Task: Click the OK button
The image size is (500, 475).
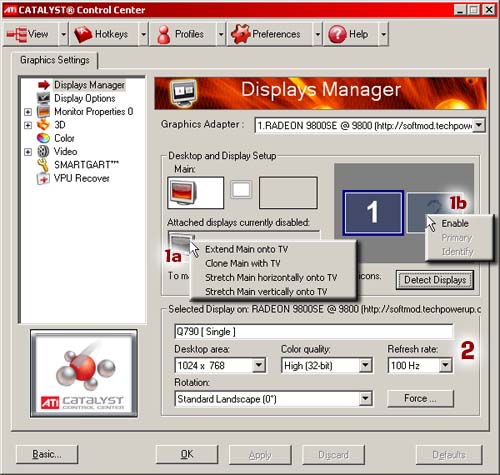Action: pyautogui.click(x=187, y=454)
